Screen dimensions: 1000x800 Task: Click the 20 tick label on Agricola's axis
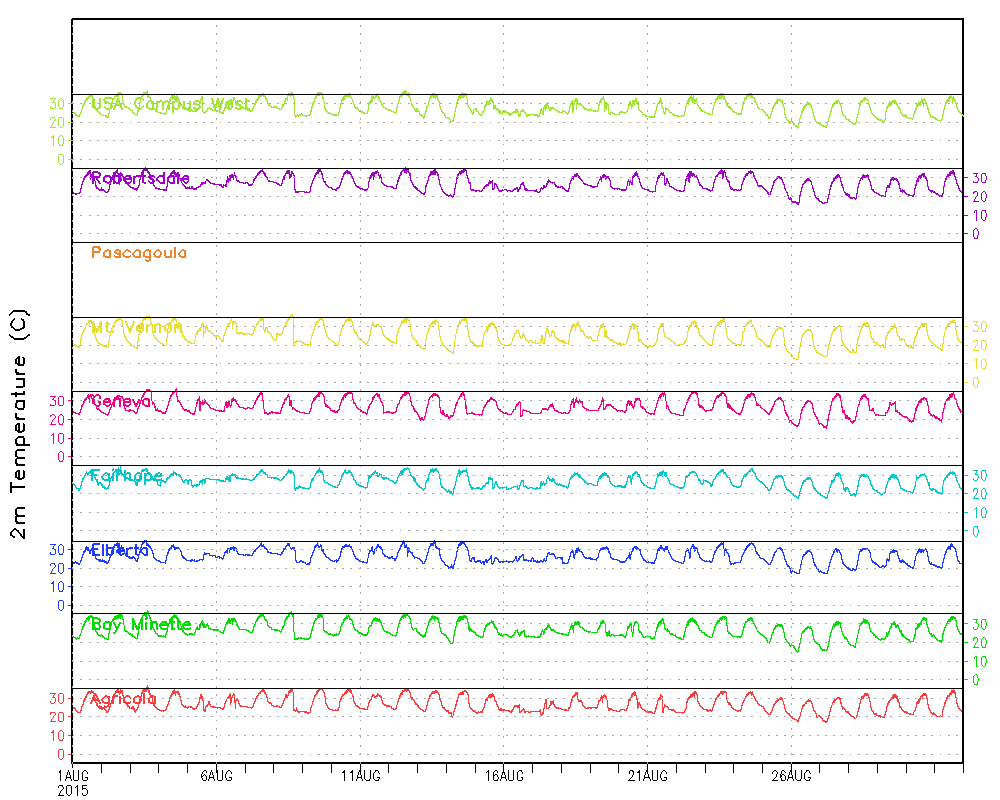click(56, 716)
